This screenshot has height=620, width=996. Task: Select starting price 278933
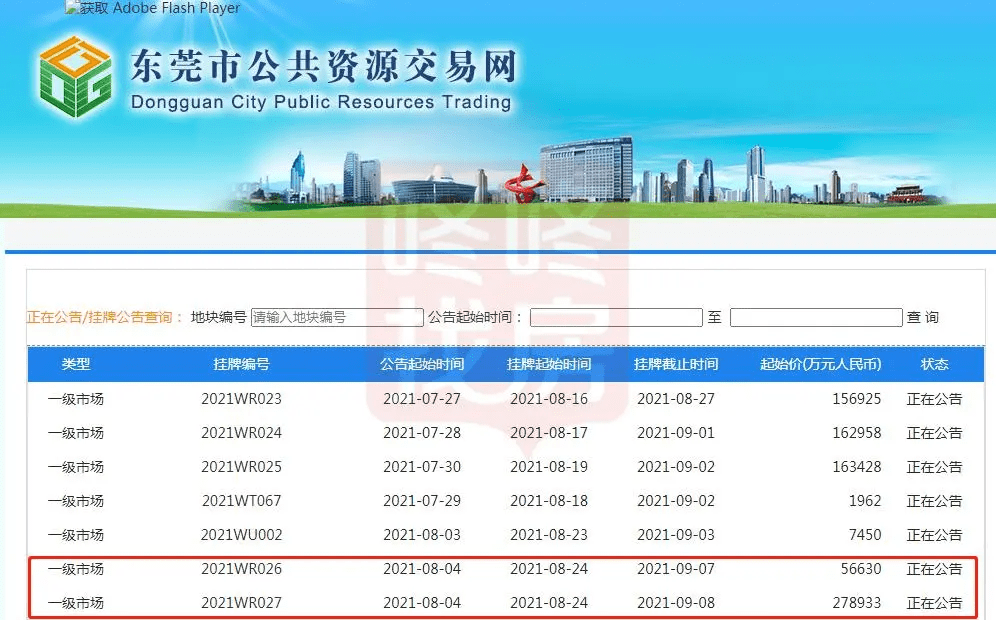(x=857, y=603)
